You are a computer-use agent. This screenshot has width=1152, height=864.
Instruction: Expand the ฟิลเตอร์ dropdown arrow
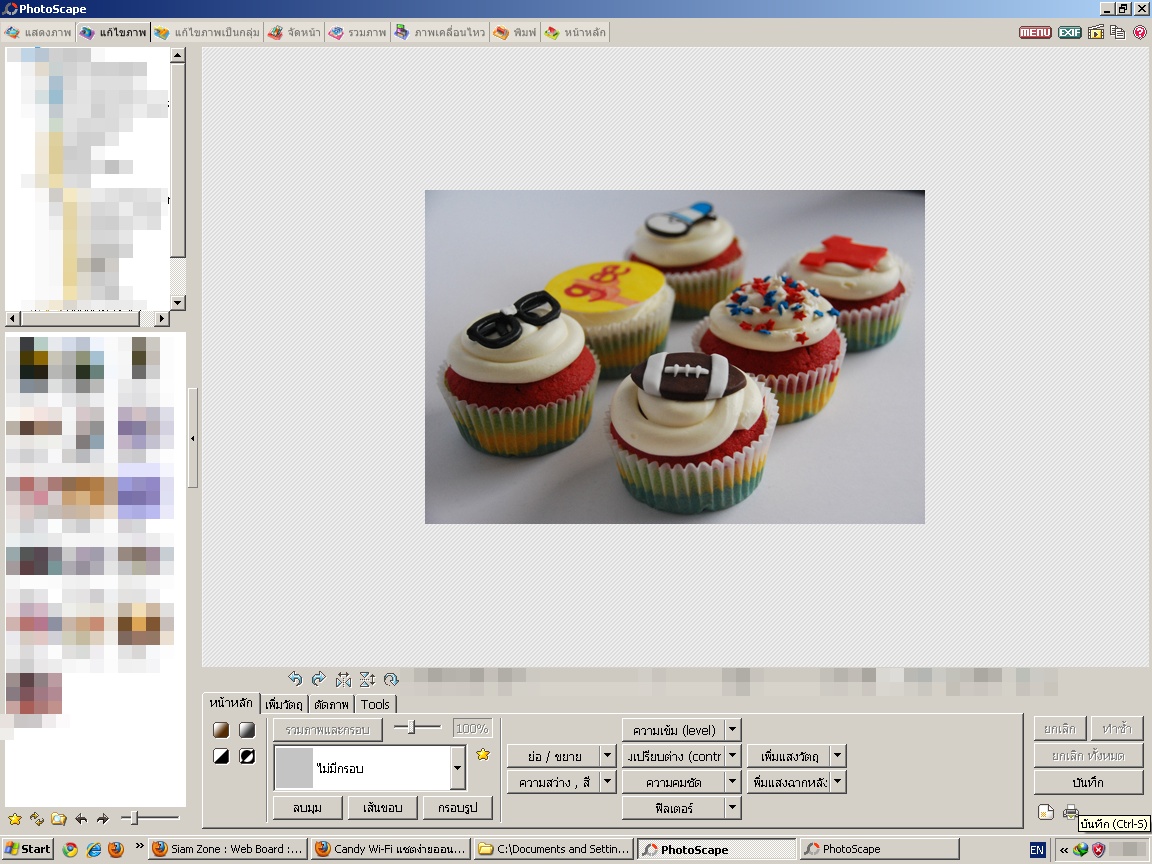coord(732,808)
